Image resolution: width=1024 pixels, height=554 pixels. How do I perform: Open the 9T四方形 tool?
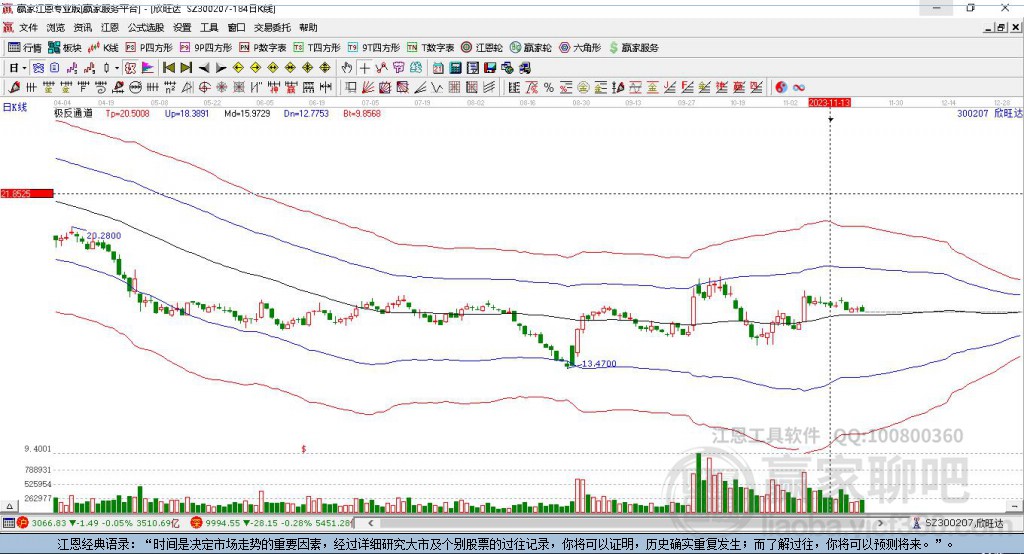coord(374,48)
